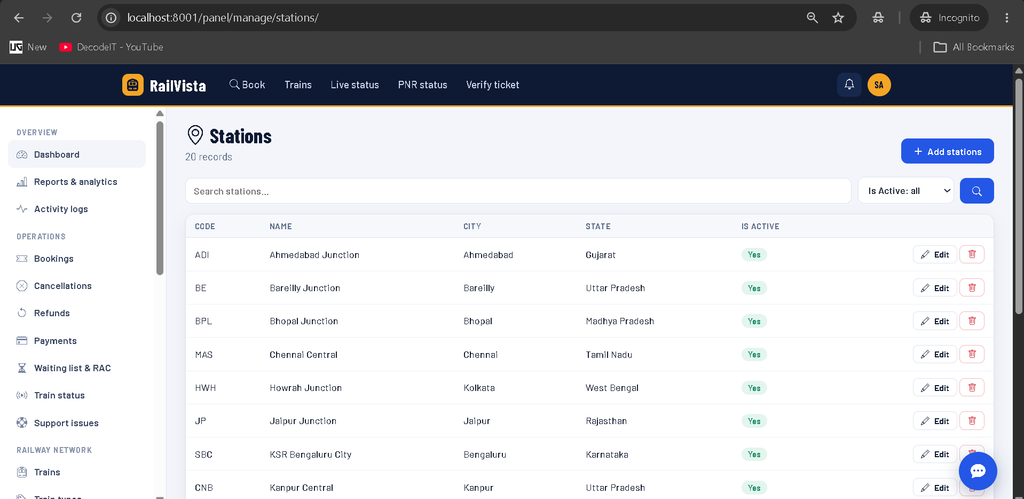Bookmark this page with the star icon
1024x499 pixels.
(838, 18)
